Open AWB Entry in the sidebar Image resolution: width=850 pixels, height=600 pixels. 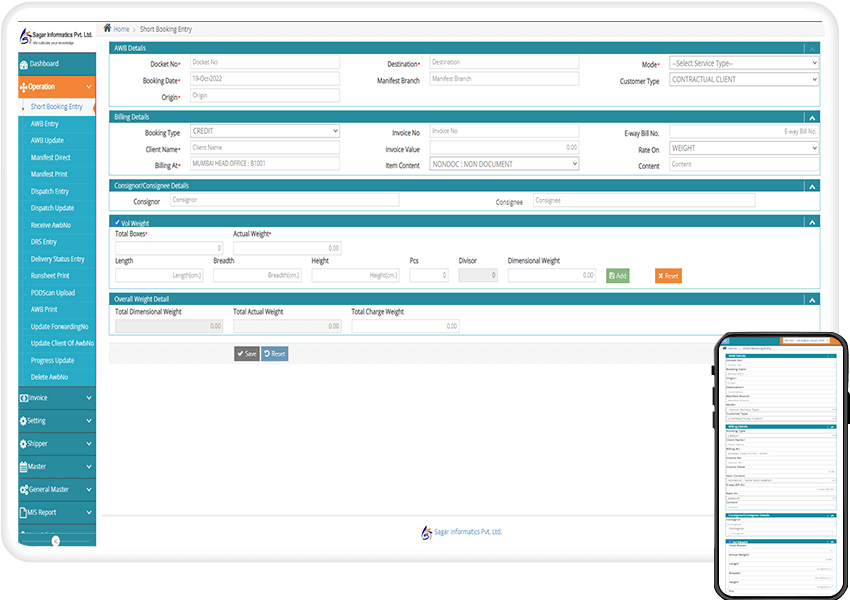click(45, 124)
